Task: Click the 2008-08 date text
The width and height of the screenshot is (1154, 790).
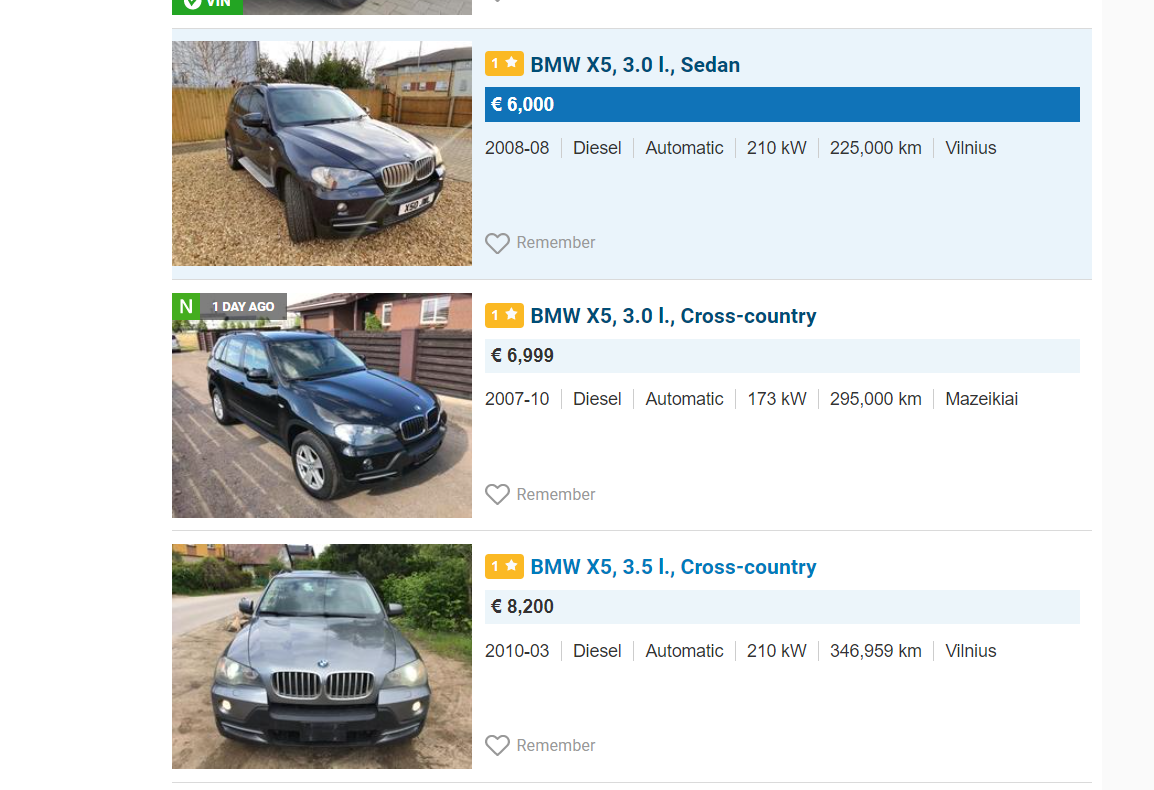Action: pos(517,148)
